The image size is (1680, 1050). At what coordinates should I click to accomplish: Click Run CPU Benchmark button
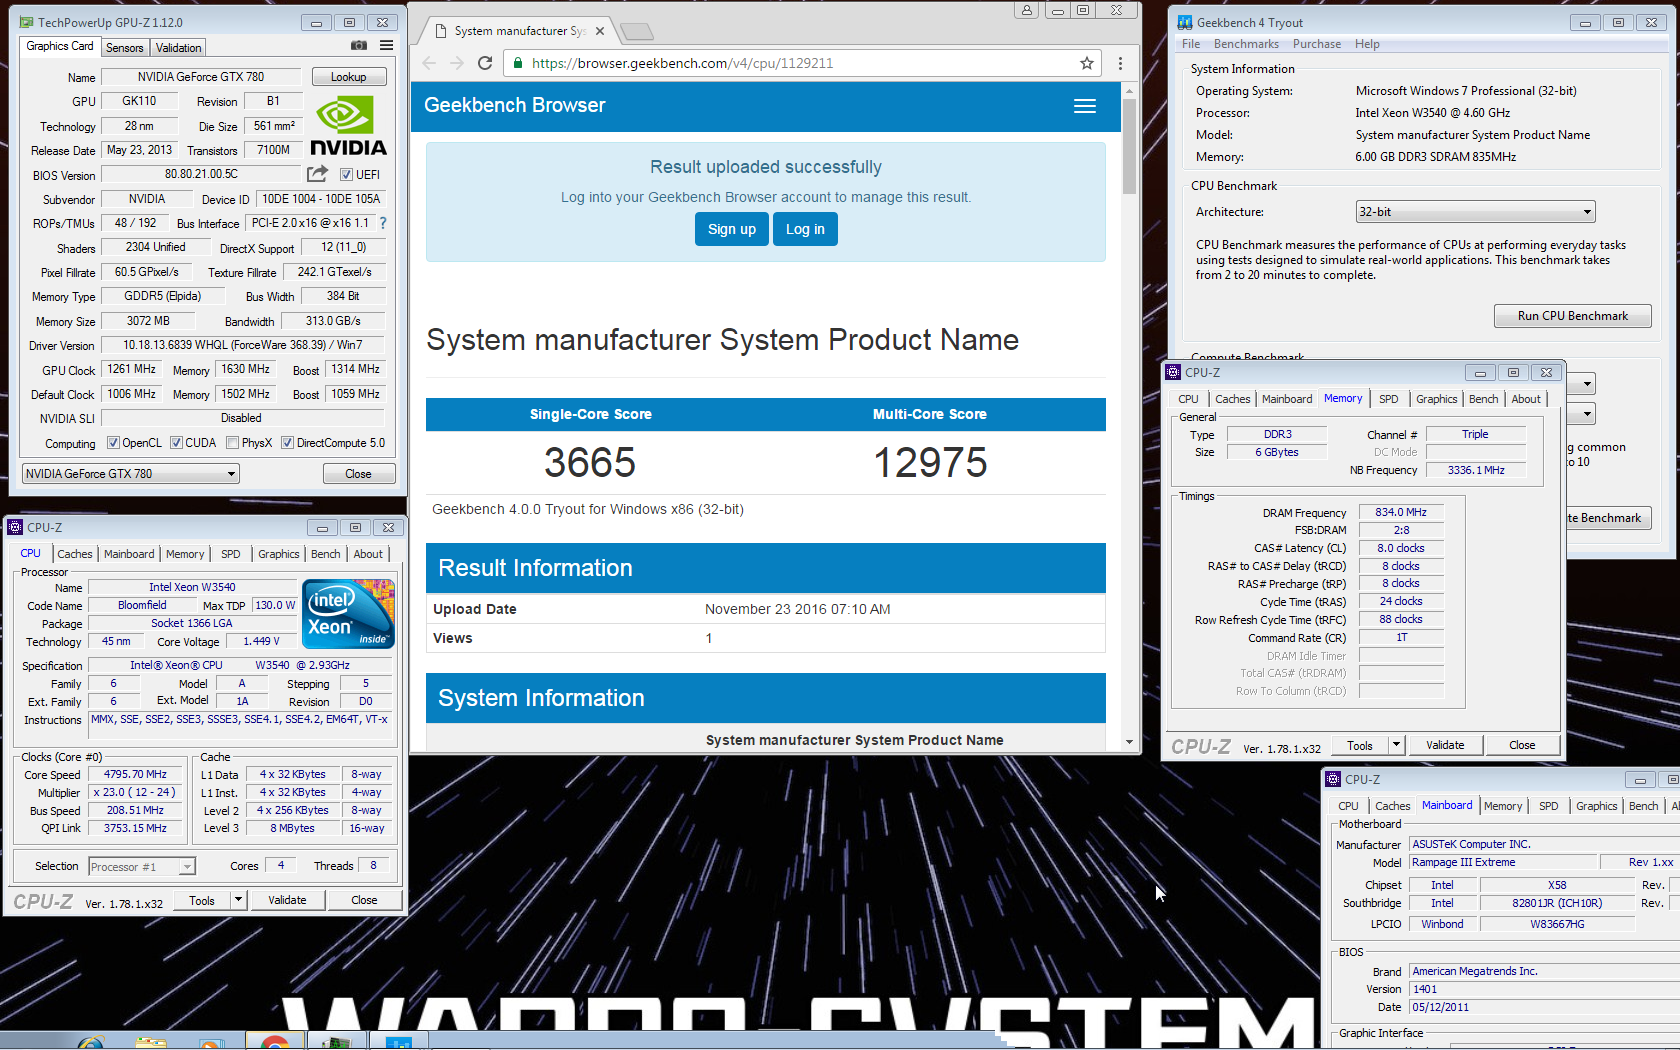[x=1572, y=316]
